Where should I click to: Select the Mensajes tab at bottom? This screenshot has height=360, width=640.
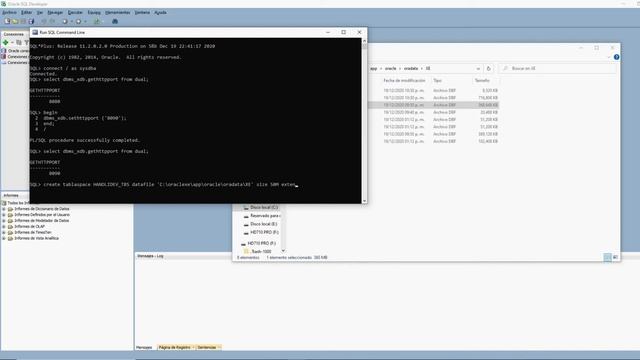coord(144,347)
